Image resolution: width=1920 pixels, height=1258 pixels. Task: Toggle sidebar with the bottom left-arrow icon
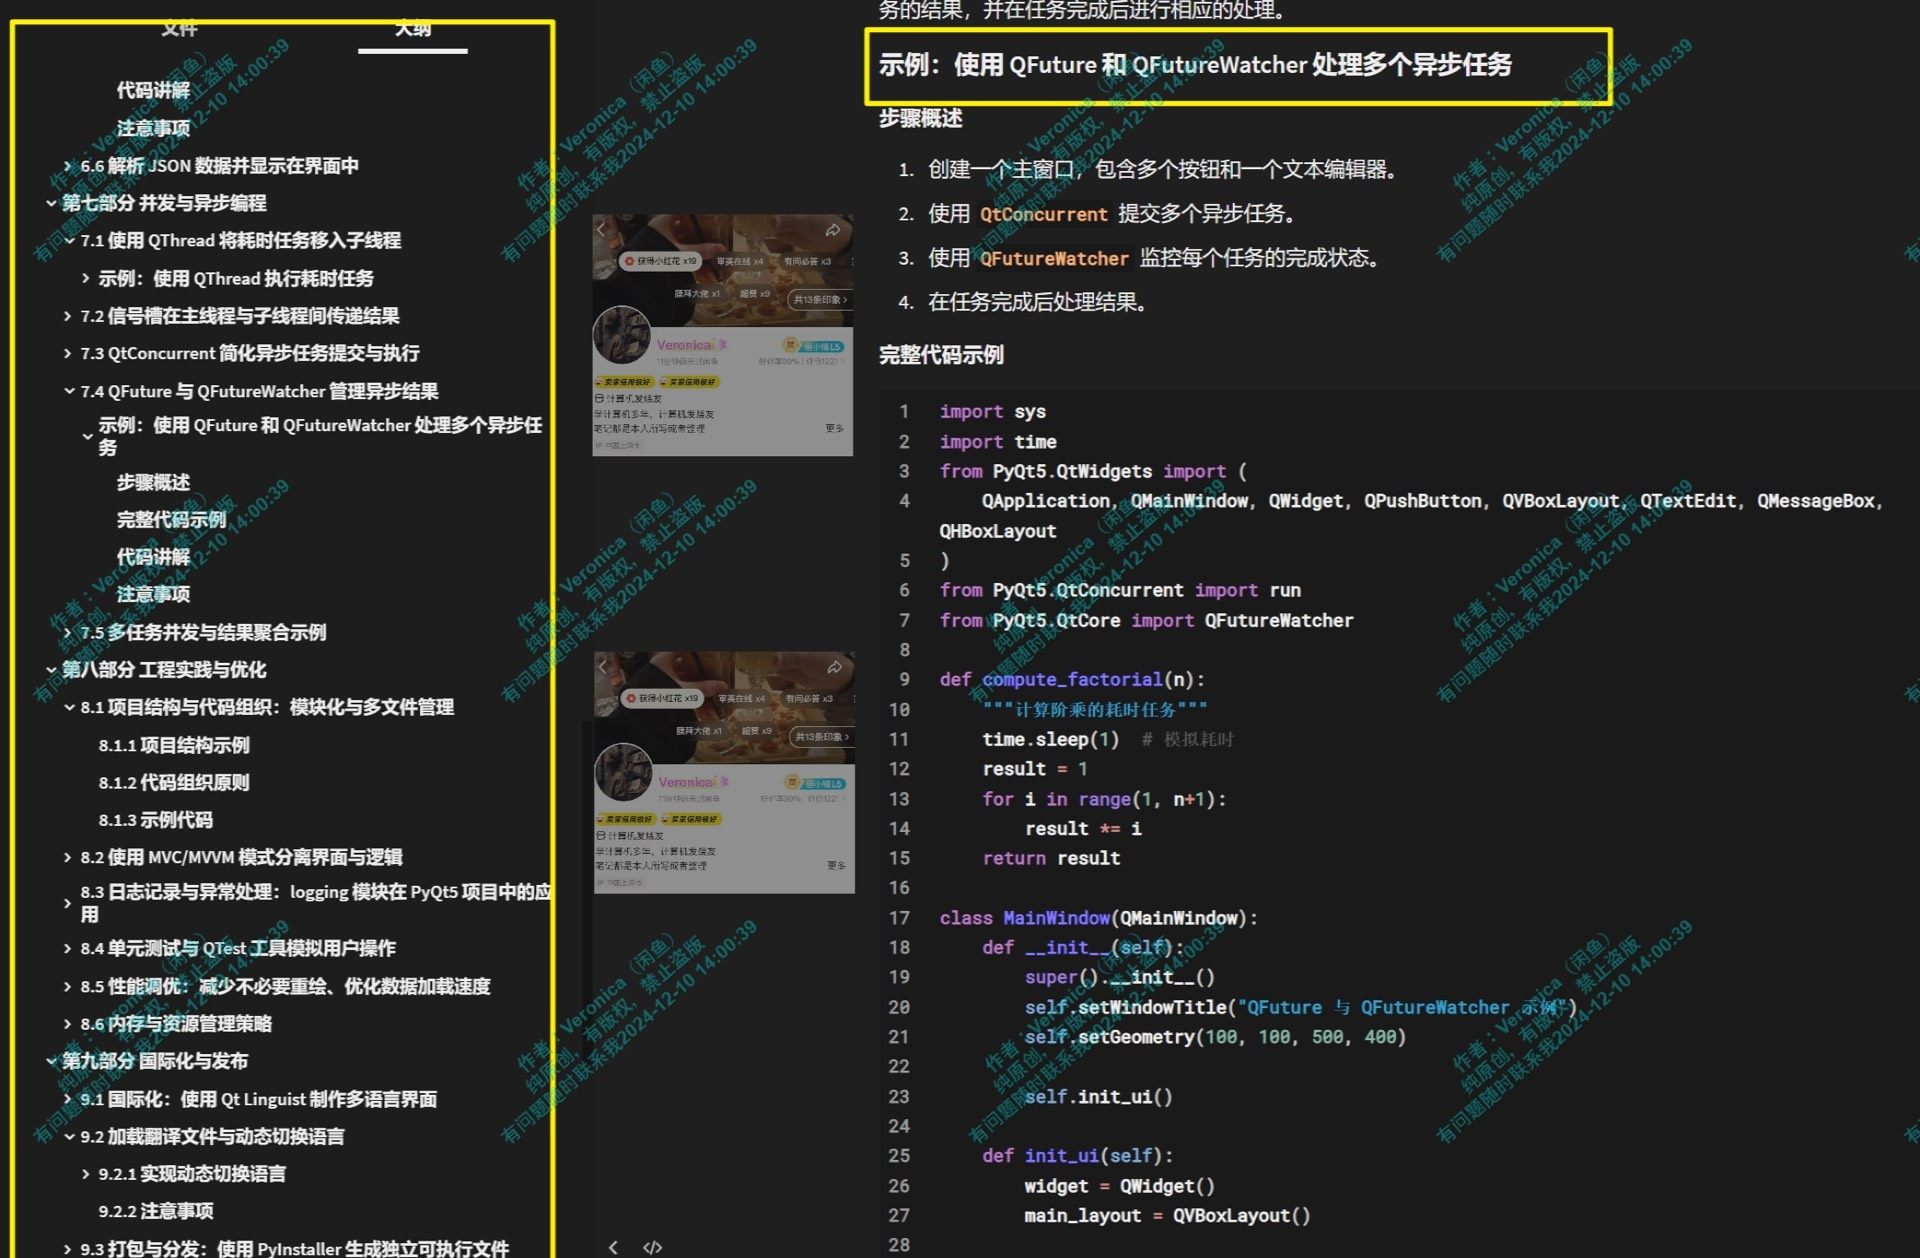pyautogui.click(x=613, y=1247)
